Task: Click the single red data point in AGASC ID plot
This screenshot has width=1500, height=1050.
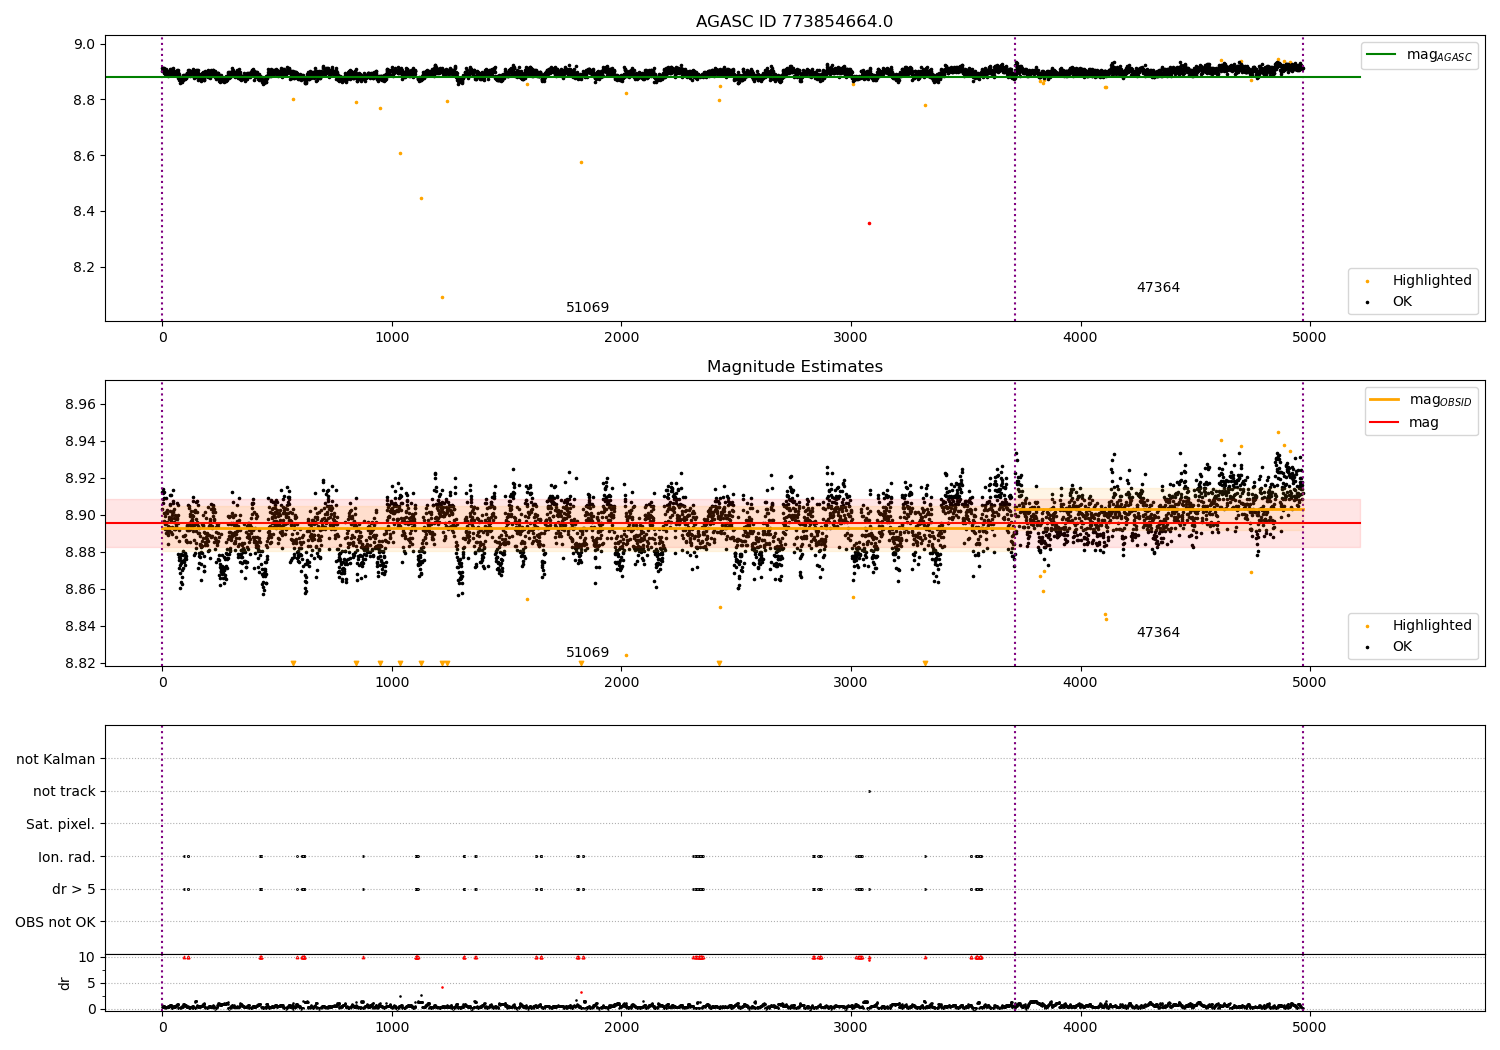Action: pos(869,223)
